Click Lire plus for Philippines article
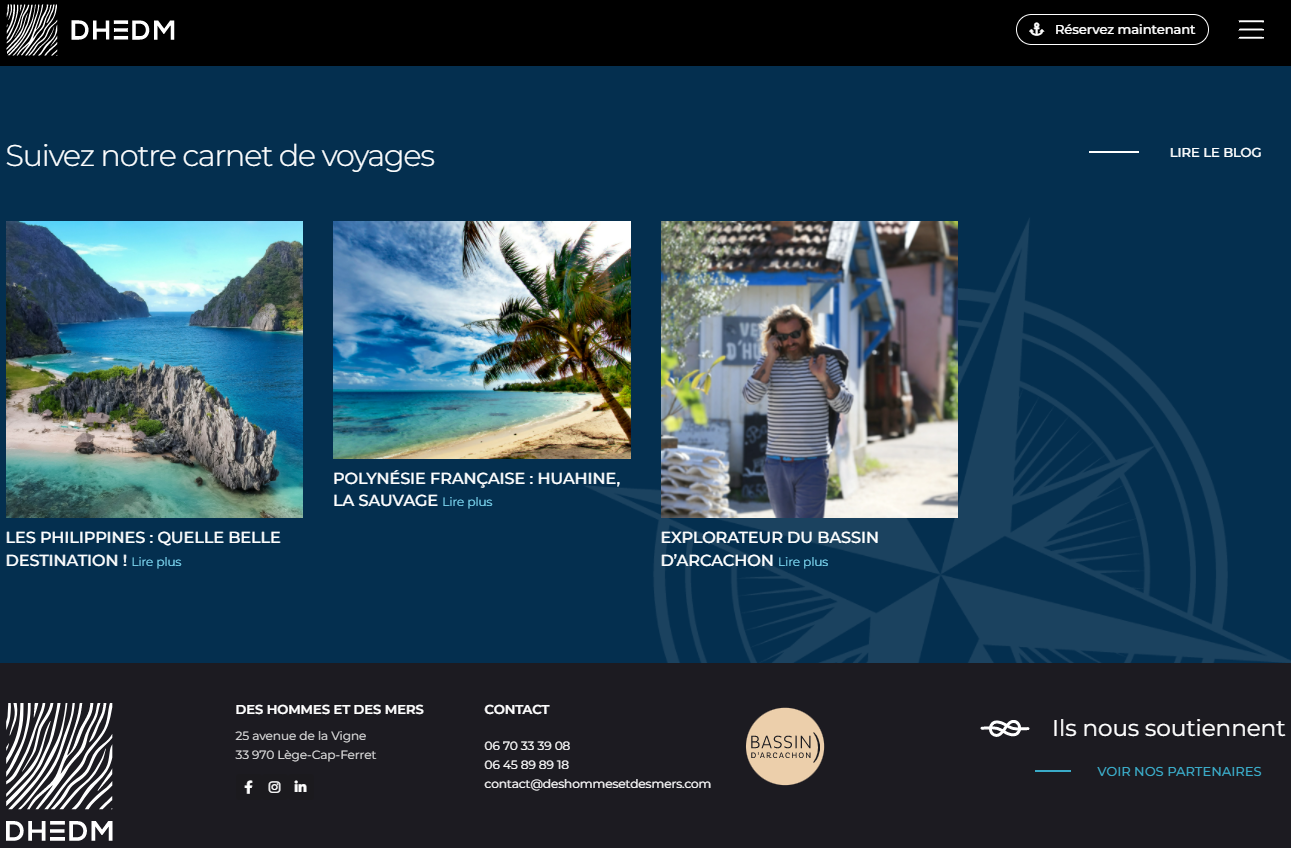This screenshot has width=1291, height=848. pyautogui.click(x=156, y=562)
